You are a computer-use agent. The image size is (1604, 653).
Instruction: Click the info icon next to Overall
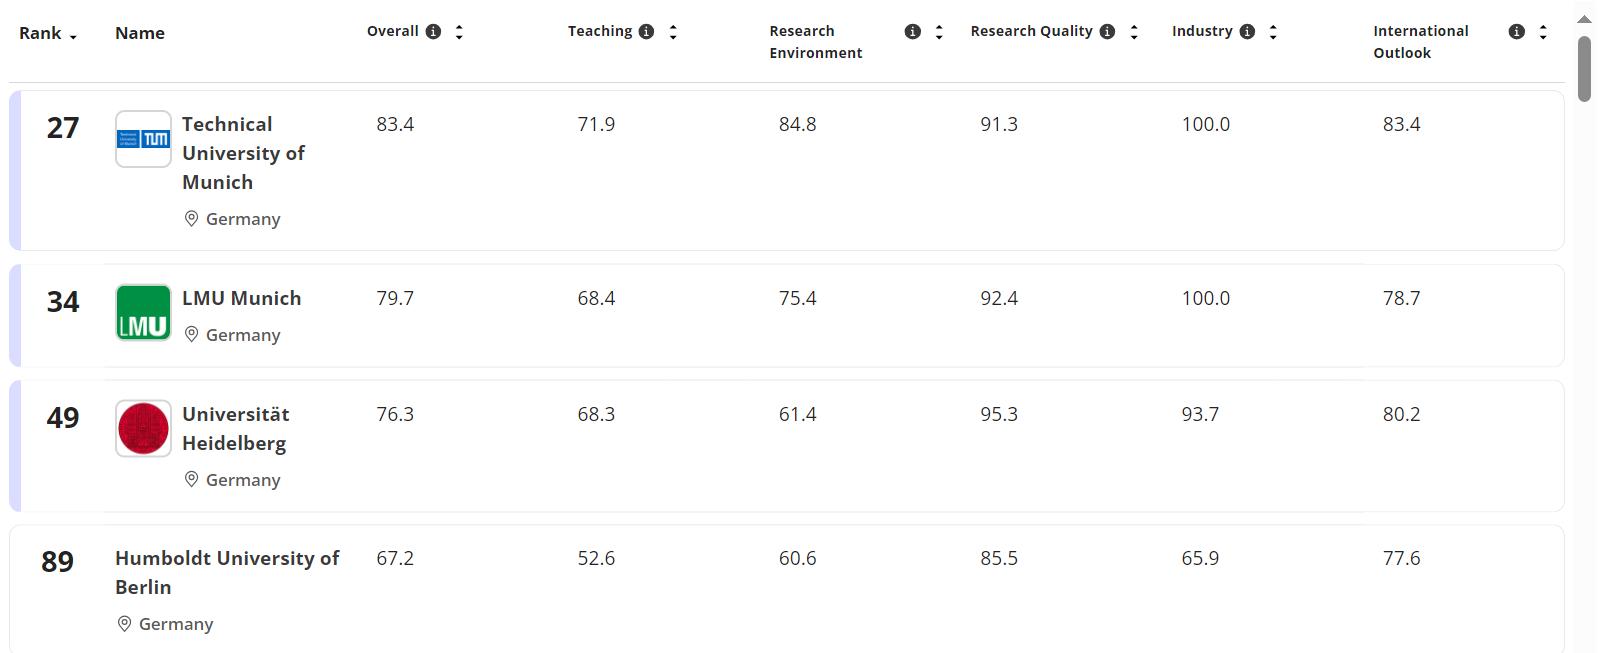point(433,32)
